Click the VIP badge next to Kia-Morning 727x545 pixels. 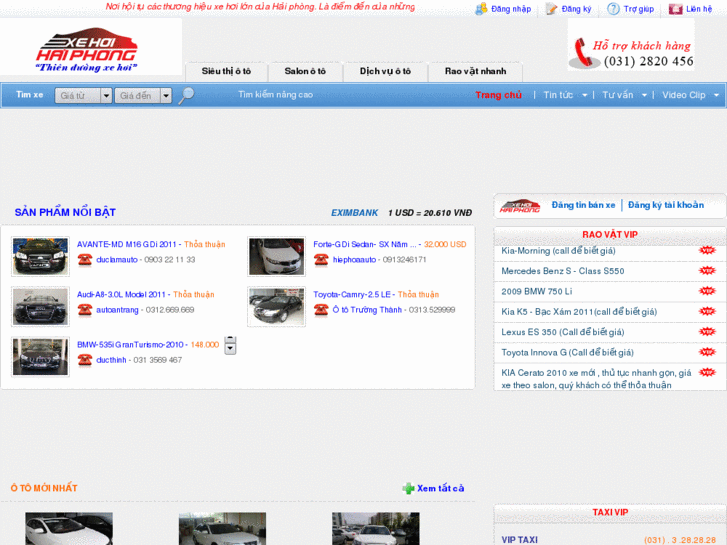[707, 250]
